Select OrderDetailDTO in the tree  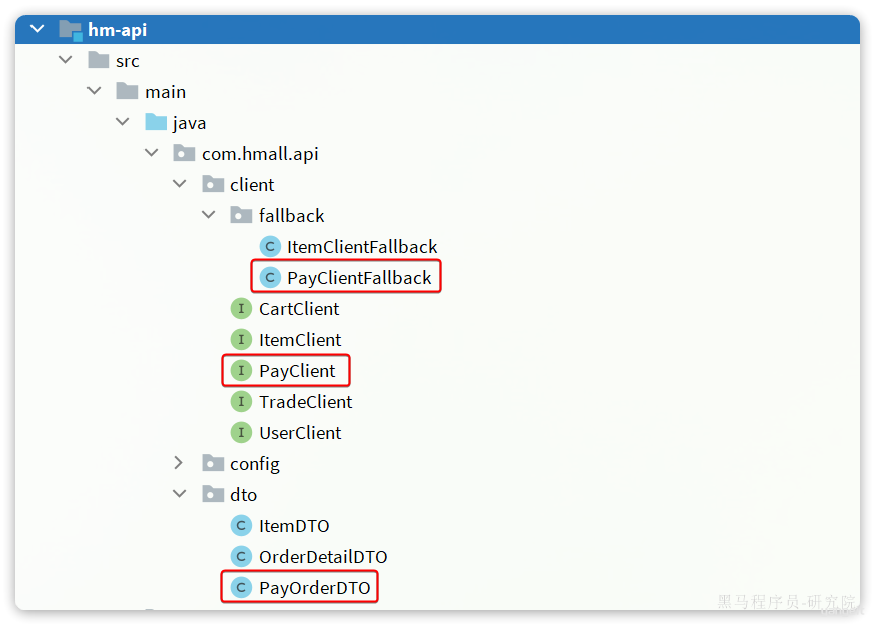323,557
